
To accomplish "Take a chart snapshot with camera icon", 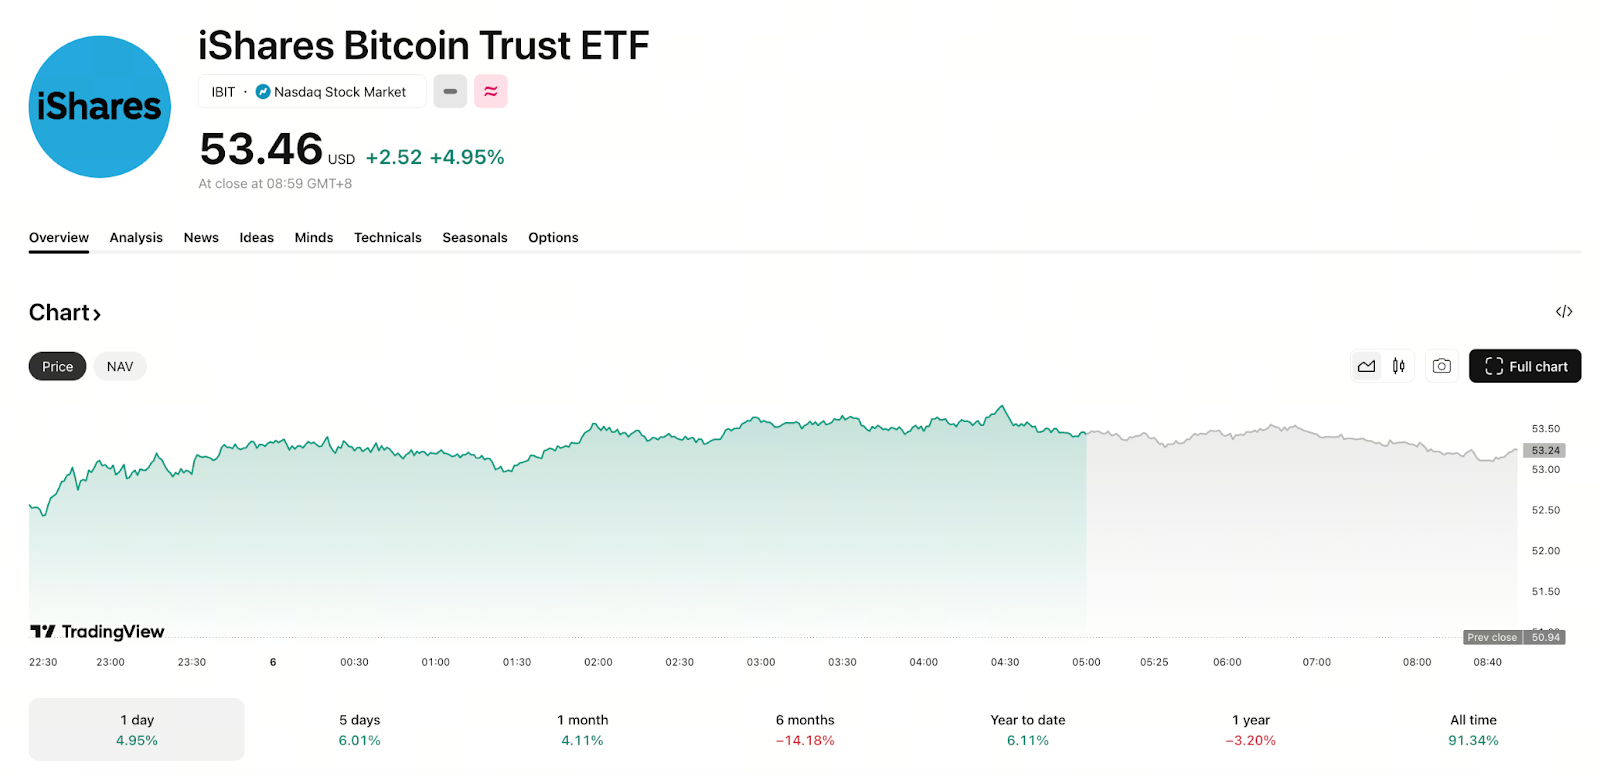I will click(1441, 366).
